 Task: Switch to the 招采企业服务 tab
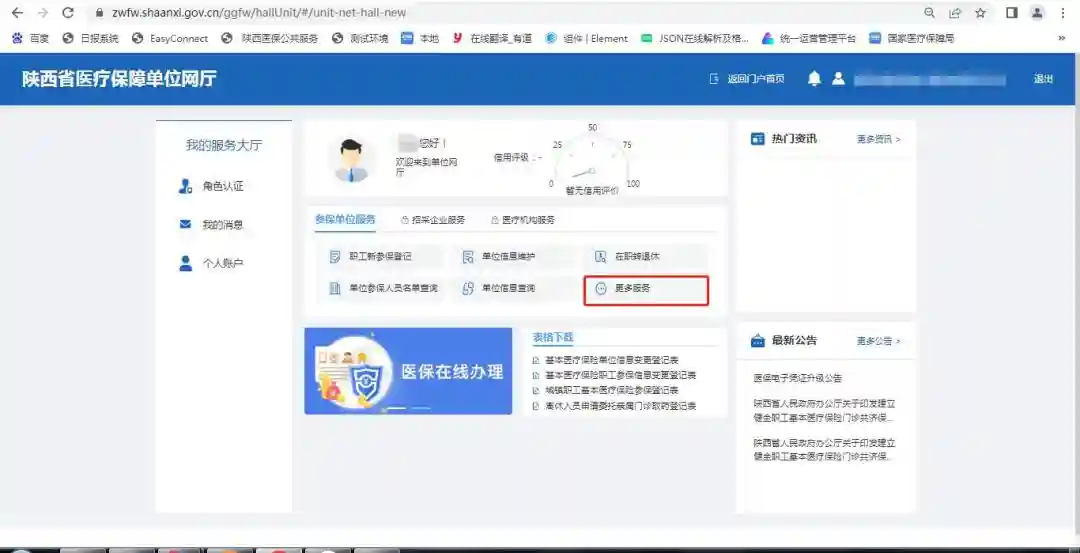pos(432,220)
